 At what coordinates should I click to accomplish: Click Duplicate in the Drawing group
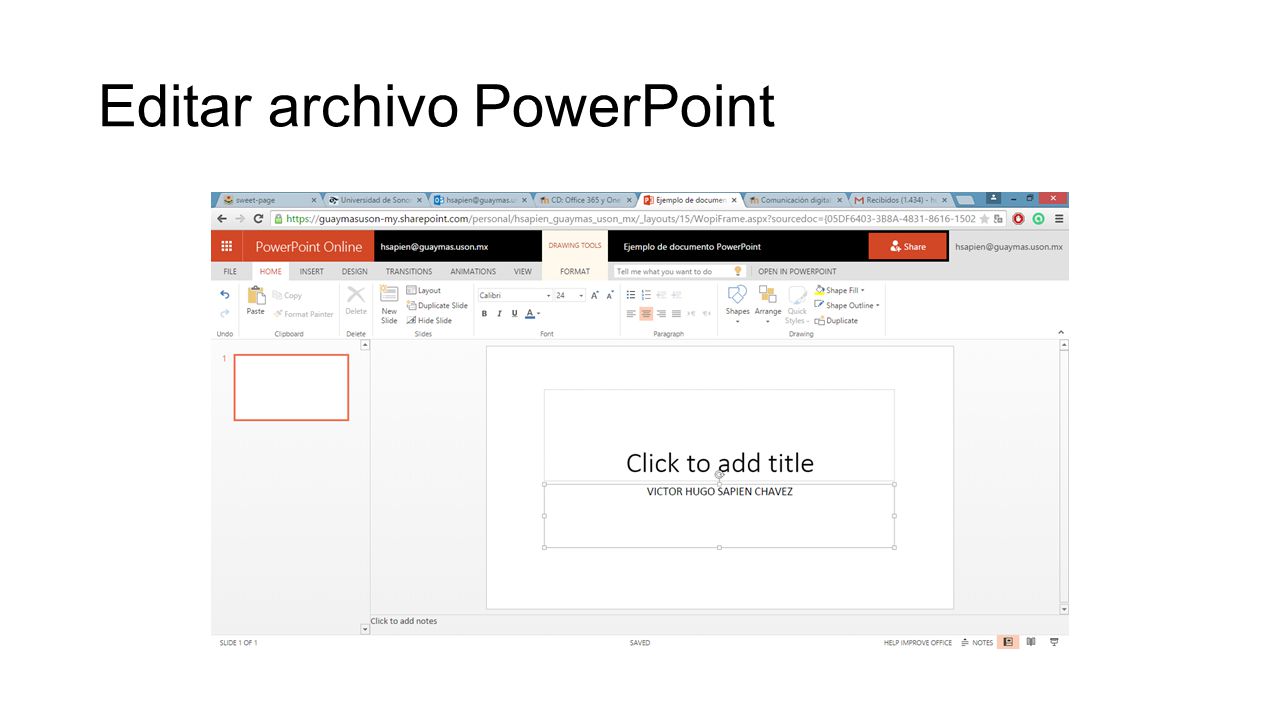(x=836, y=320)
